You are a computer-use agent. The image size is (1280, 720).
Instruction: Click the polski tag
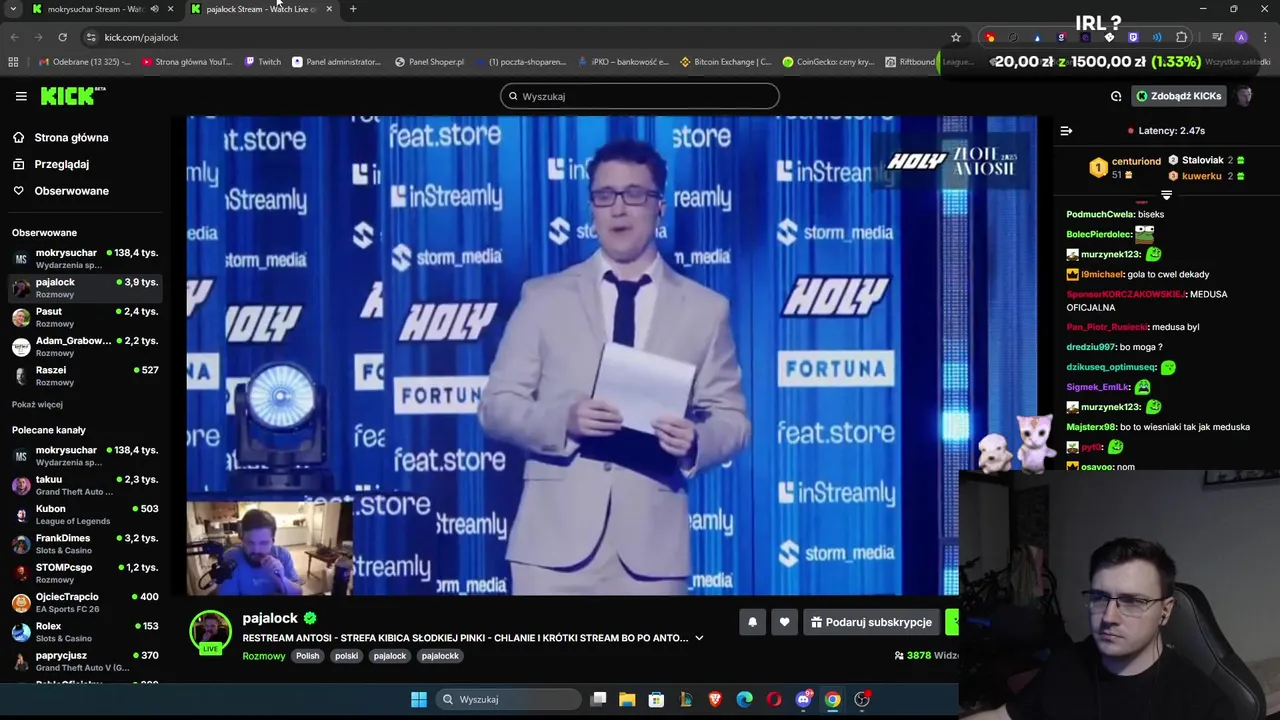(x=346, y=656)
